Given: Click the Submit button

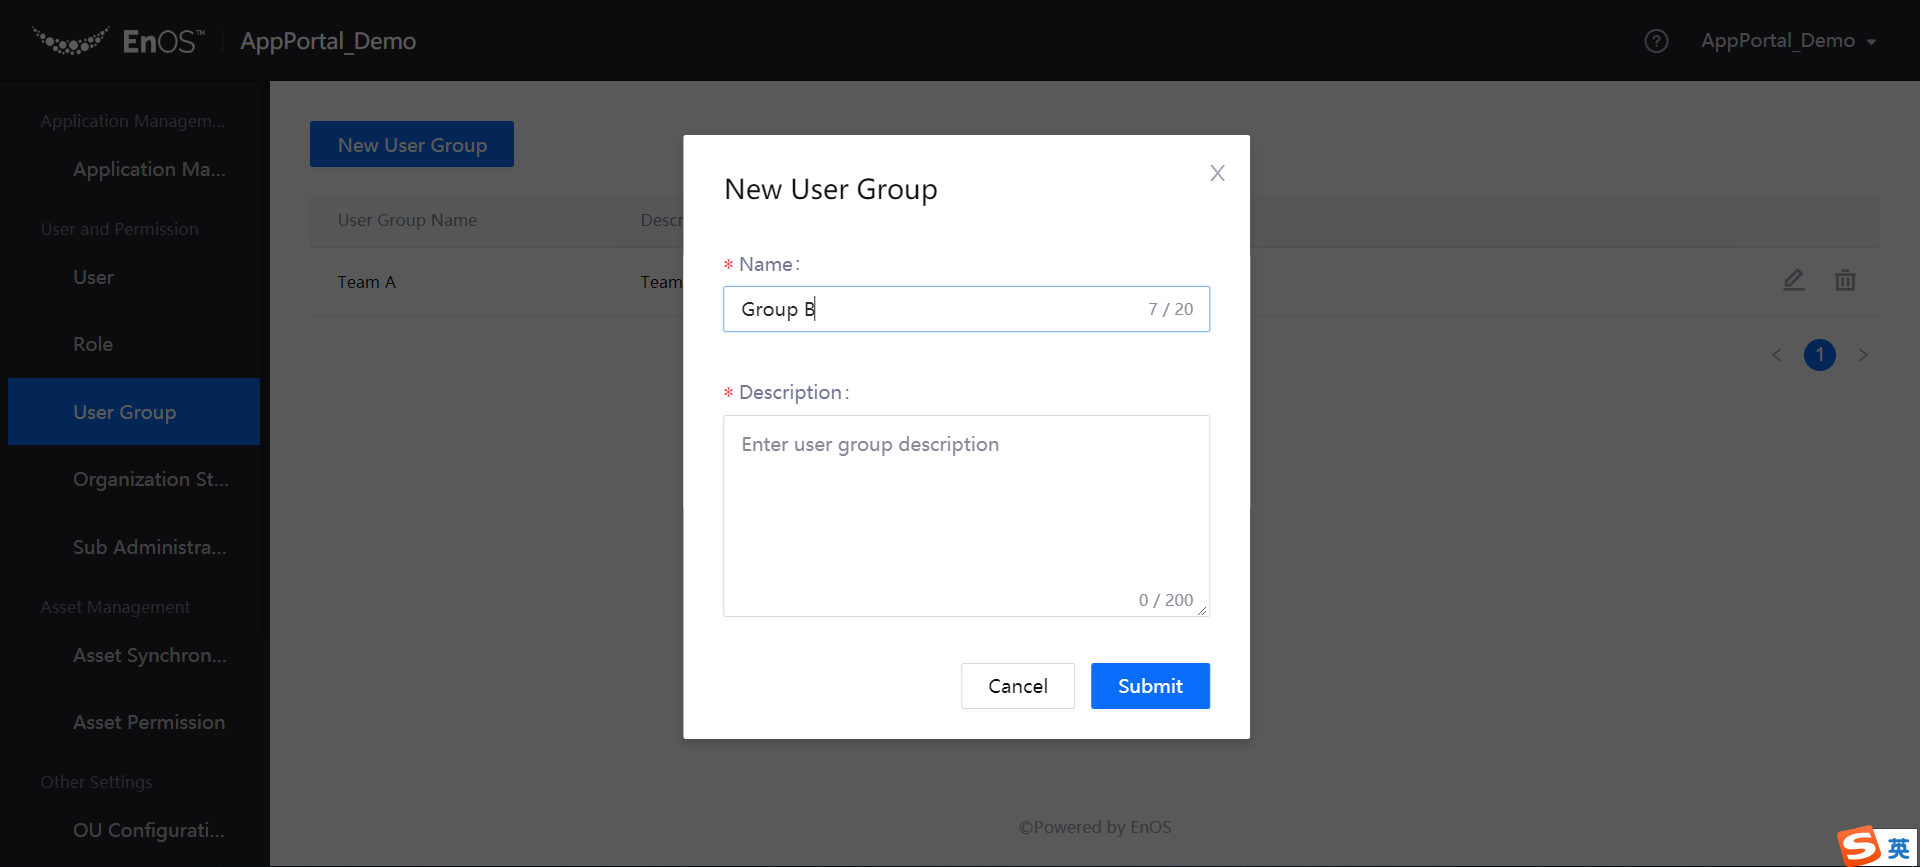Looking at the screenshot, I should pyautogui.click(x=1150, y=686).
